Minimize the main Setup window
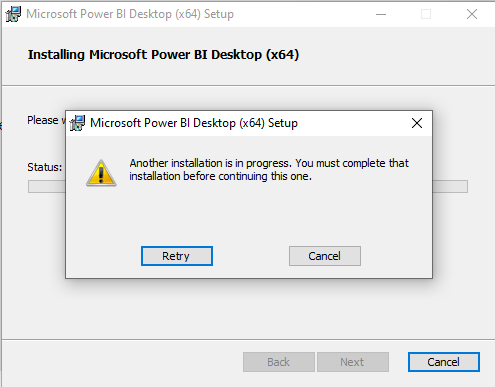This screenshot has width=495, height=387. (x=381, y=14)
